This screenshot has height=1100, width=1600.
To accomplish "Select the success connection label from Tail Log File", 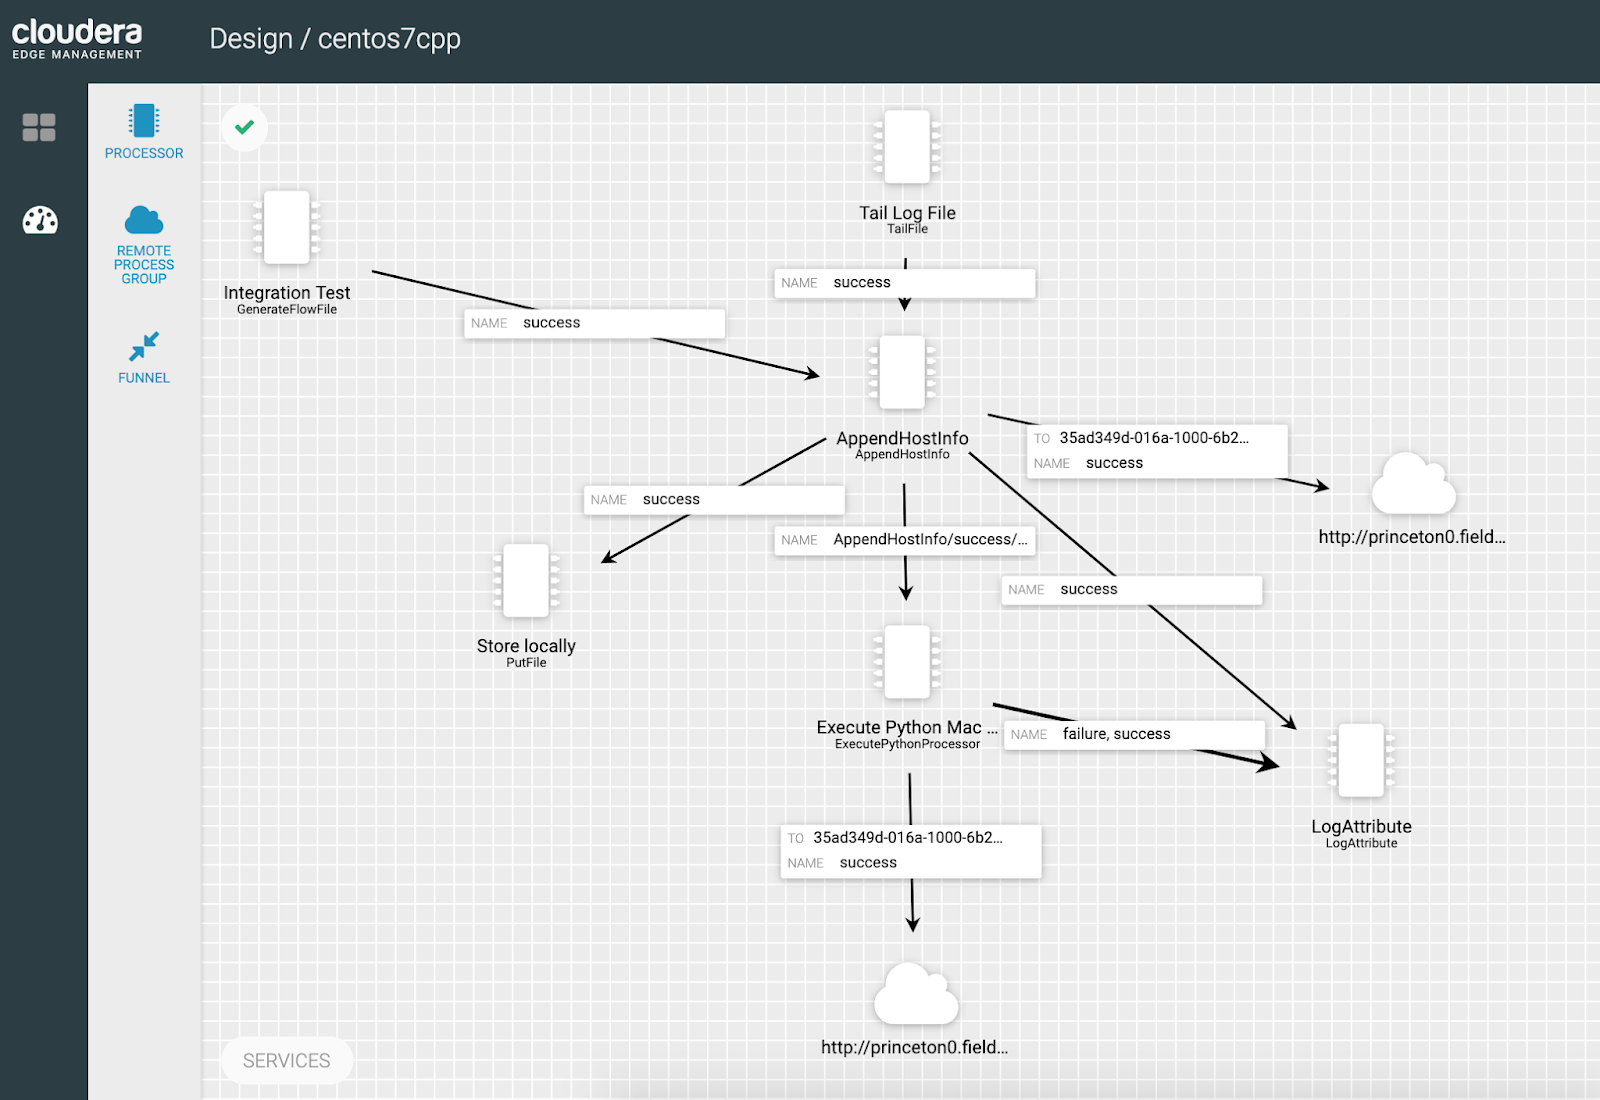I will pyautogui.click(x=905, y=283).
